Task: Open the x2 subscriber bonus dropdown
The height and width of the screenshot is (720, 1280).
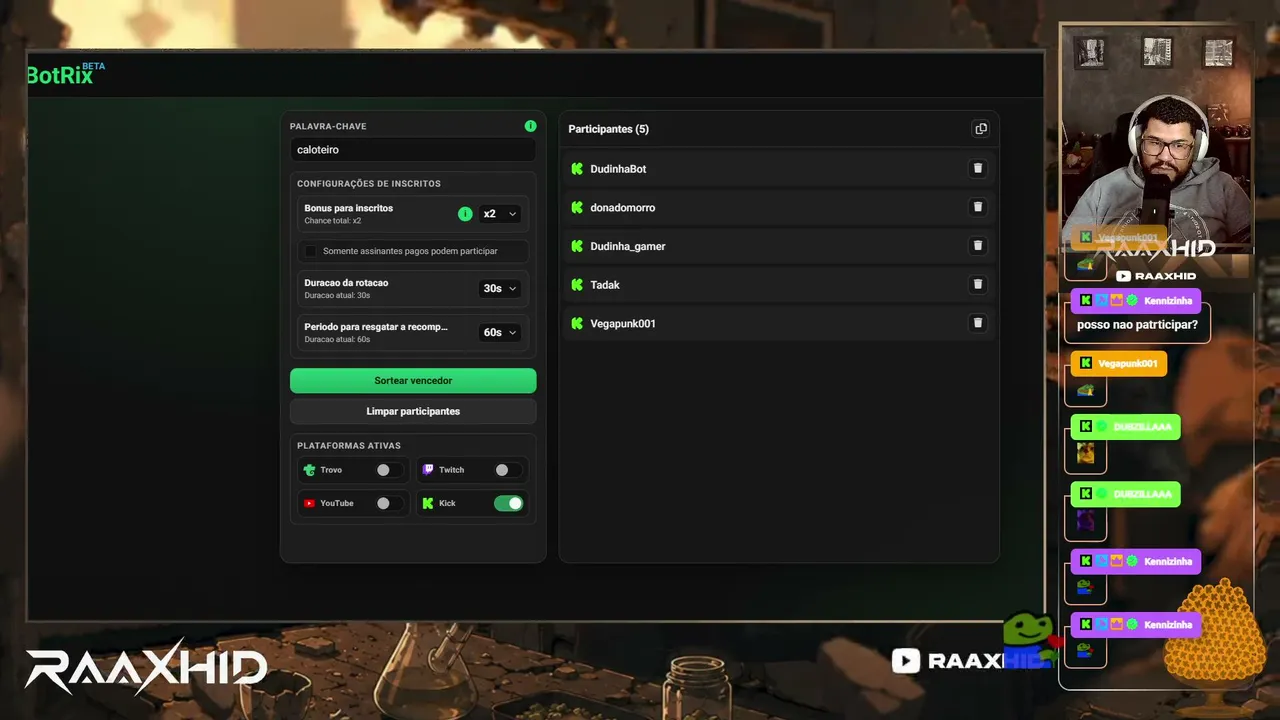Action: 500,214
